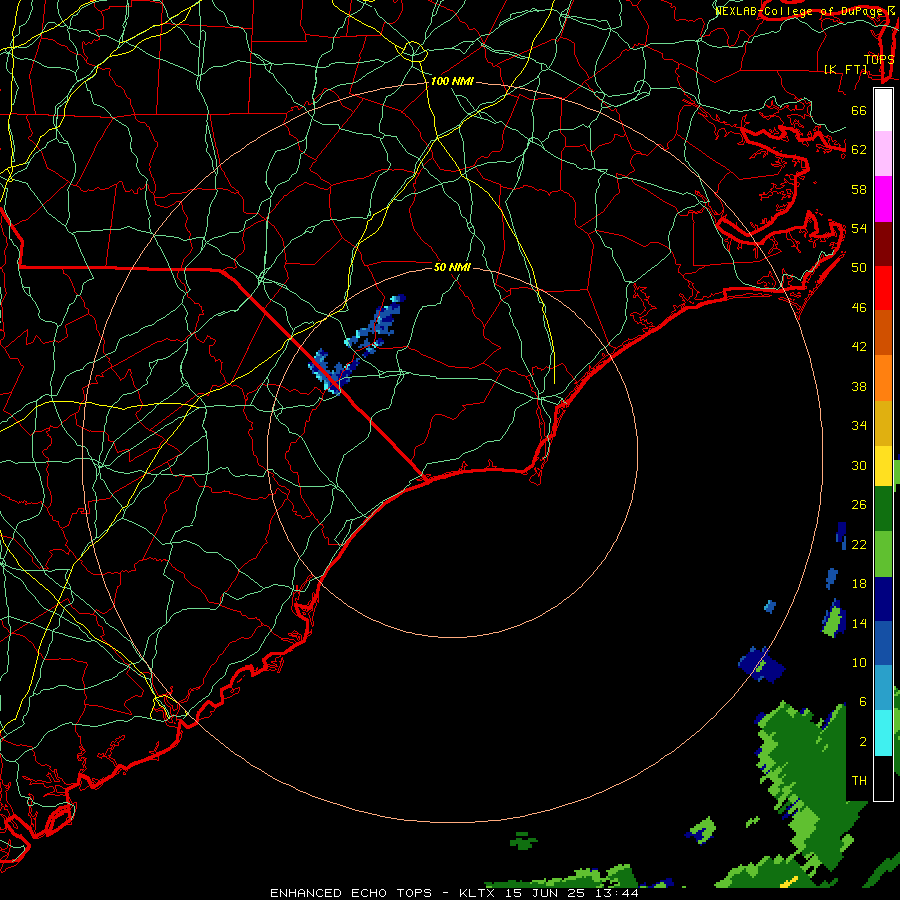Click the navy 22 K FT swatch
The image size is (900, 900).
pyautogui.click(x=883, y=599)
